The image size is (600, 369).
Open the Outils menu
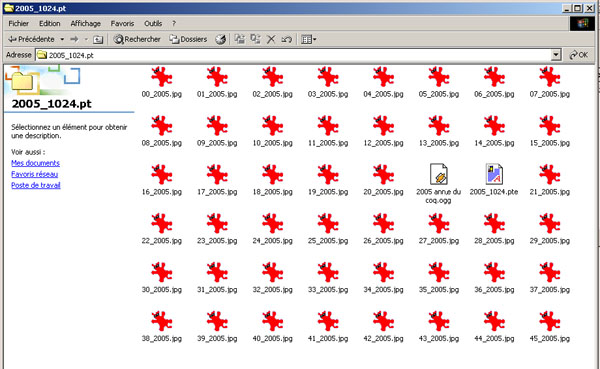[153, 23]
